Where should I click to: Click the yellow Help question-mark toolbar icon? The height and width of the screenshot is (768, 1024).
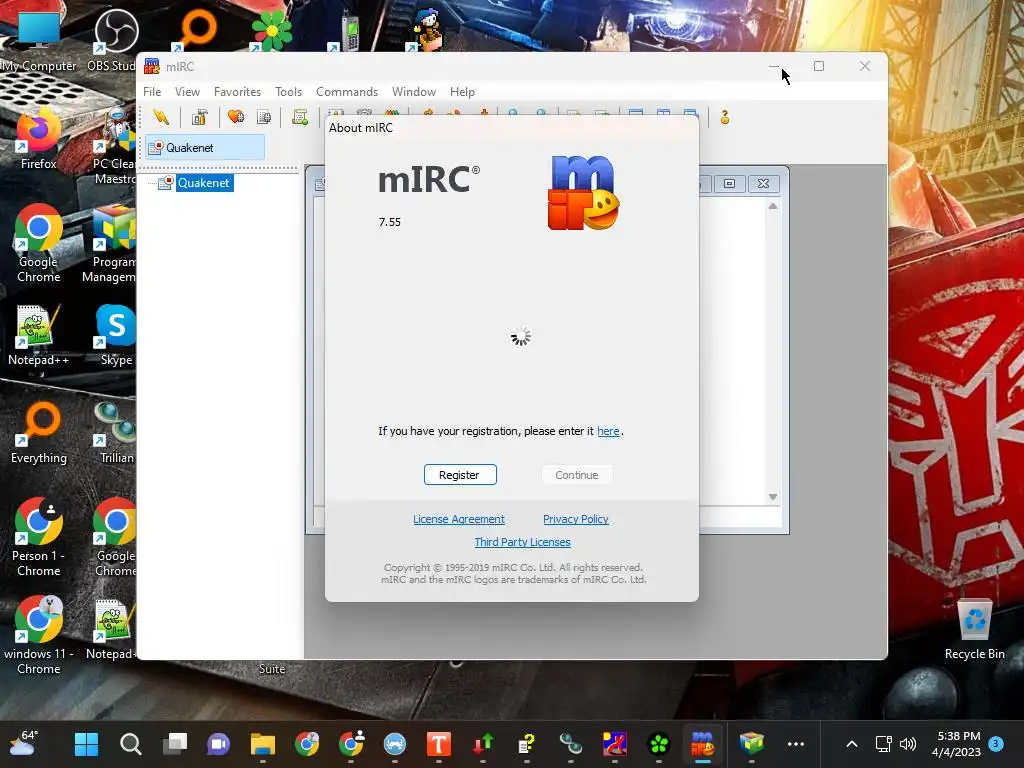(724, 117)
